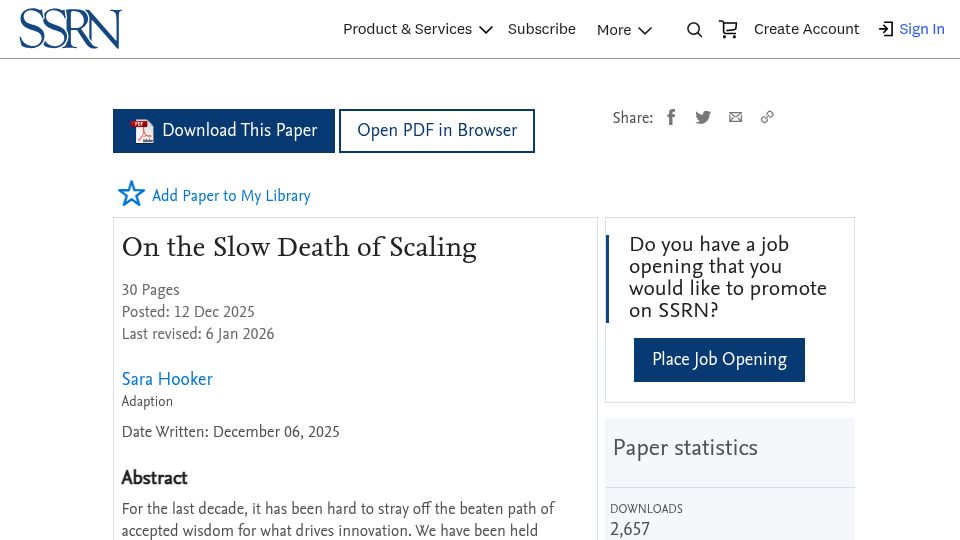Screen dimensions: 960x540
Task: Share paper on Twitter
Action: point(703,117)
